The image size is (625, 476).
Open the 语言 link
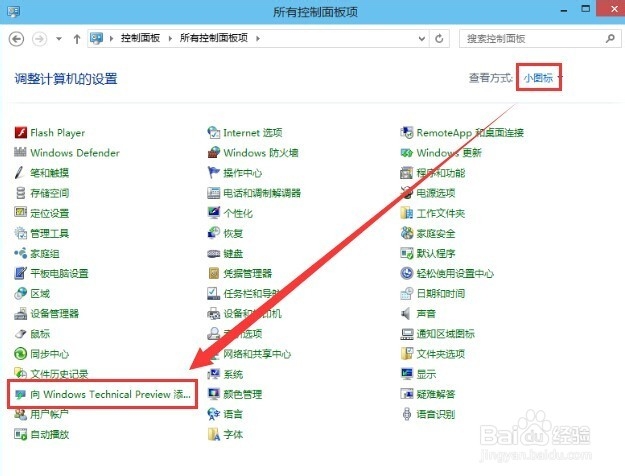(233, 414)
